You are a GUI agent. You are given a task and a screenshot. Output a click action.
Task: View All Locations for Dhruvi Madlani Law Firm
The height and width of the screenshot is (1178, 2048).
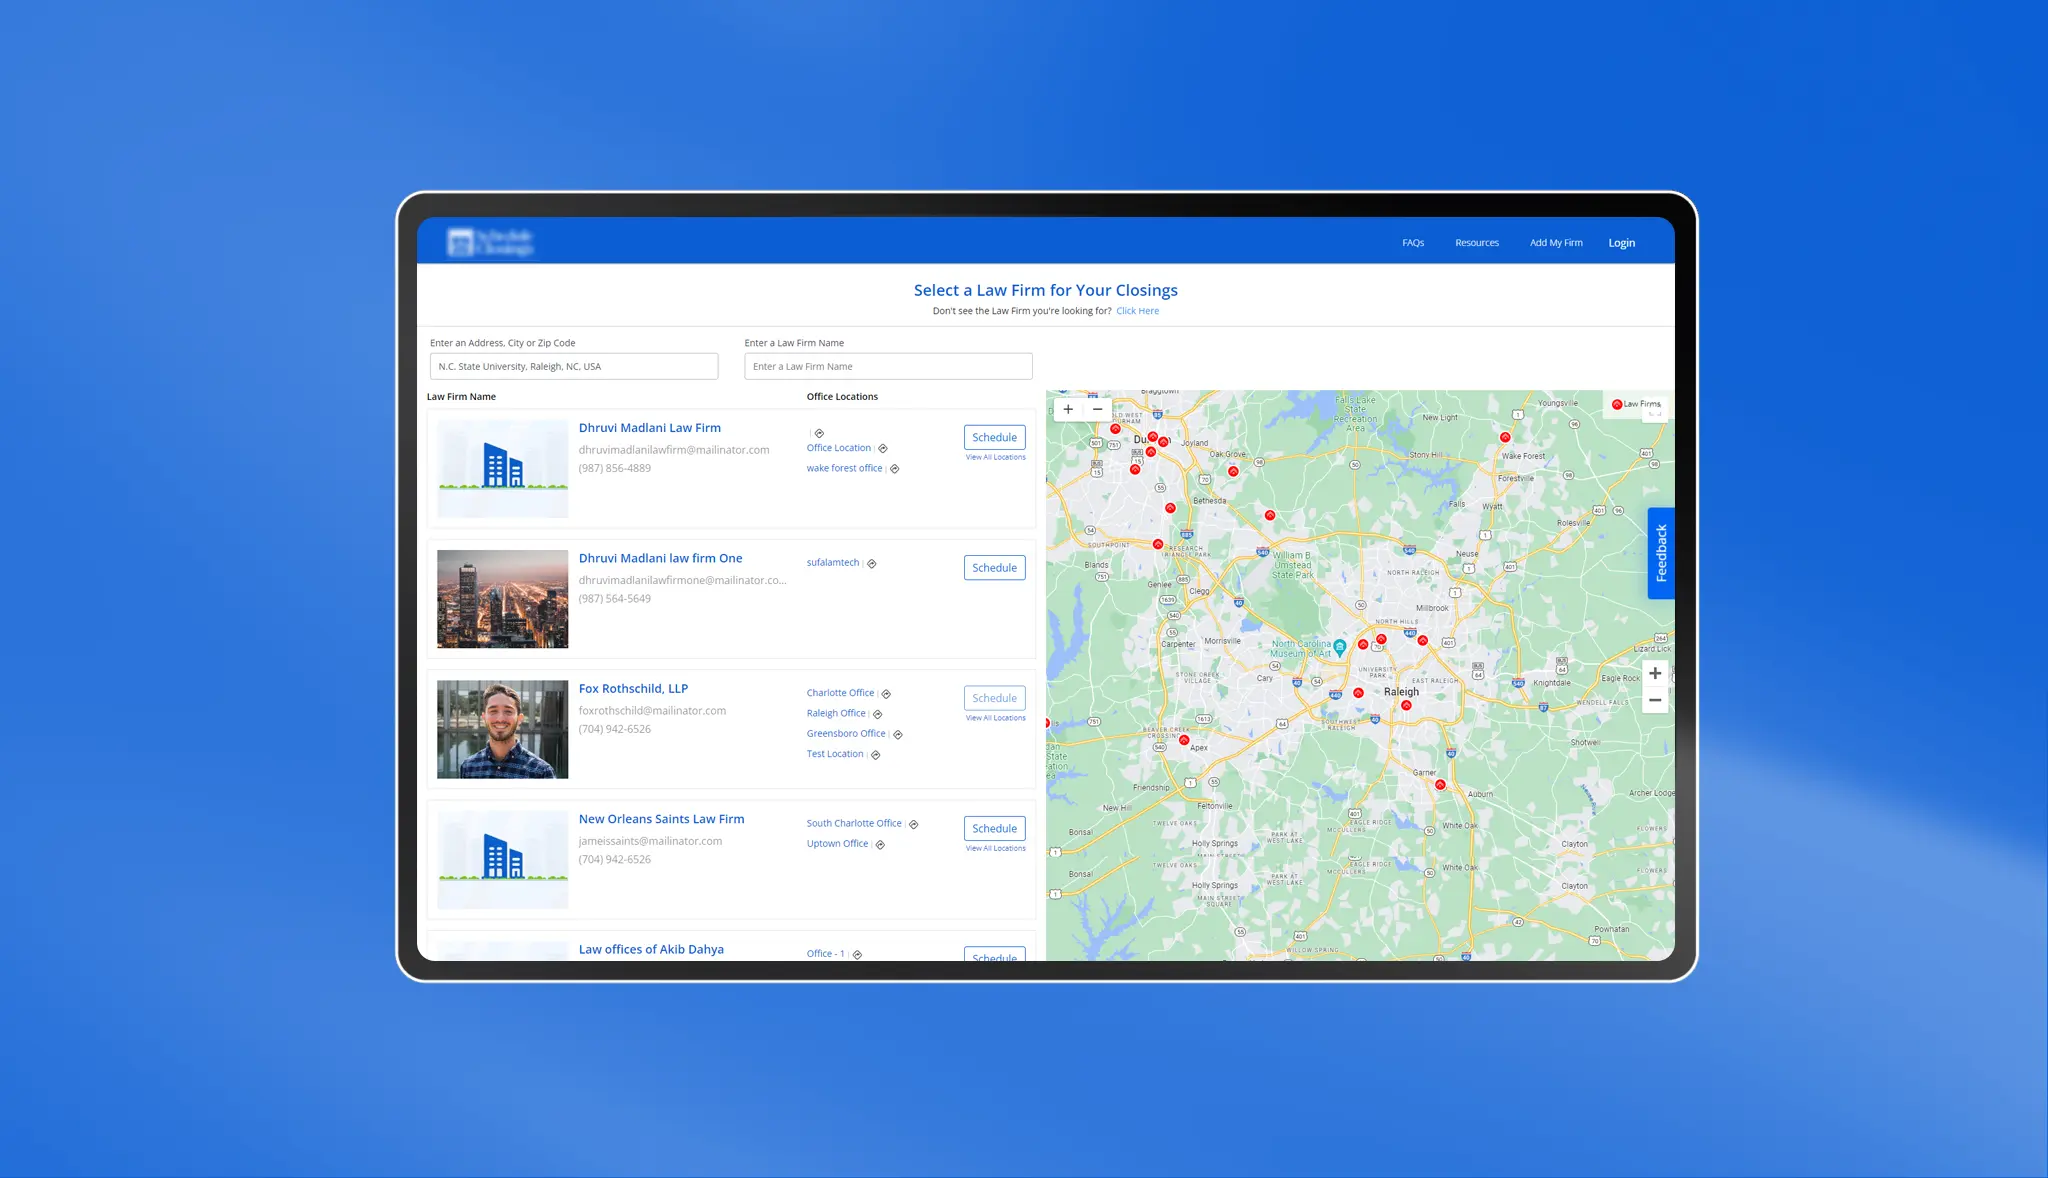pyautogui.click(x=995, y=457)
